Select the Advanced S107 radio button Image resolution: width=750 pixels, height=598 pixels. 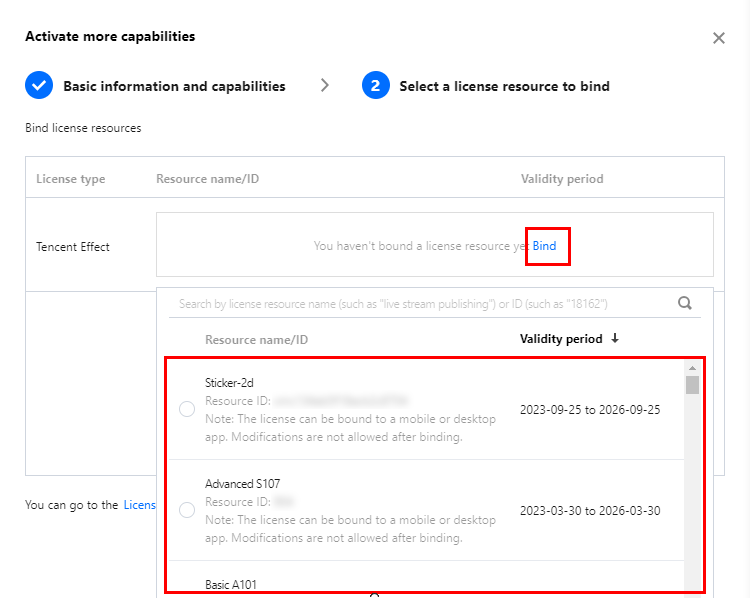[x=186, y=510]
